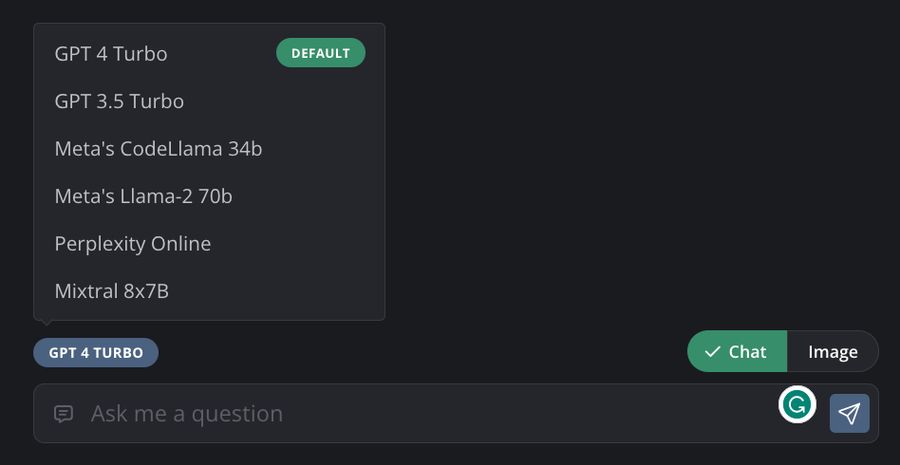This screenshot has width=900, height=465.
Task: Click the blue GPT 4 TURBO pill
Action: coord(96,352)
